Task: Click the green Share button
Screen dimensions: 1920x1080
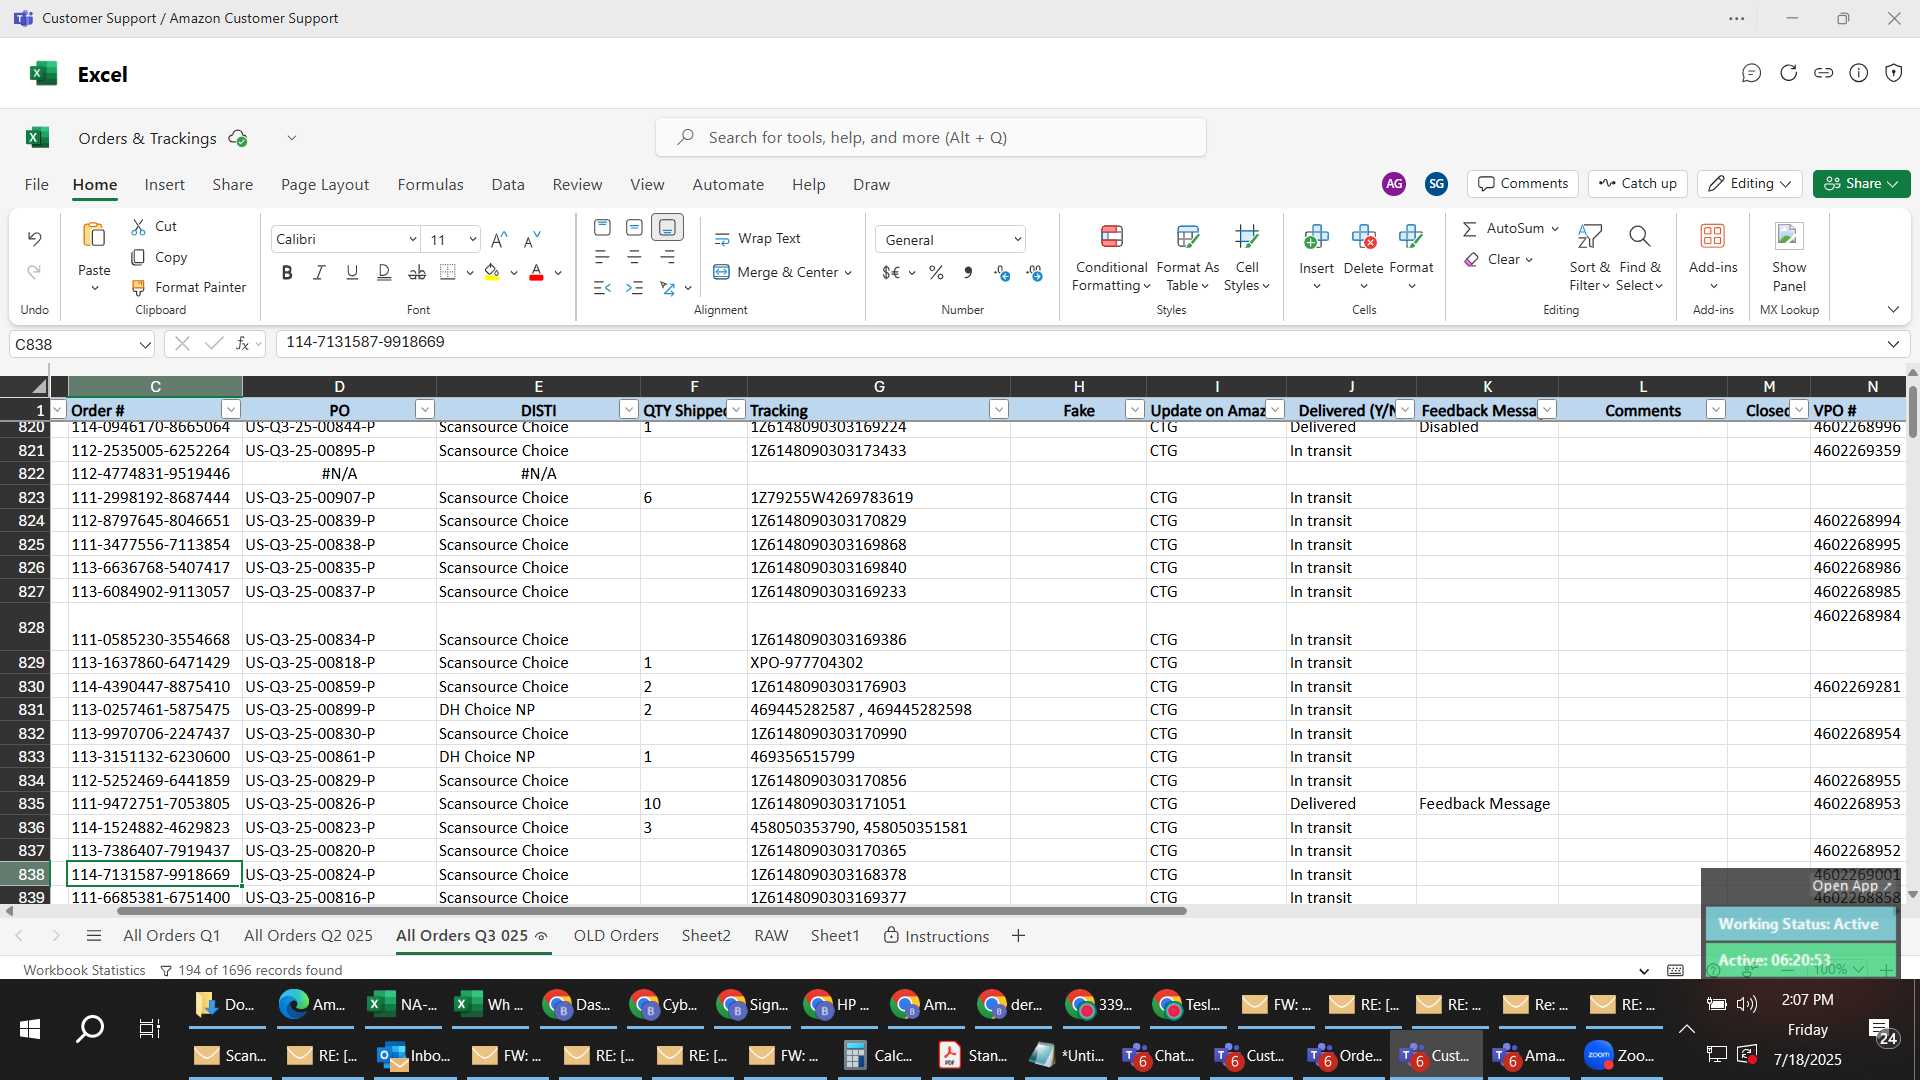Action: click(1862, 183)
